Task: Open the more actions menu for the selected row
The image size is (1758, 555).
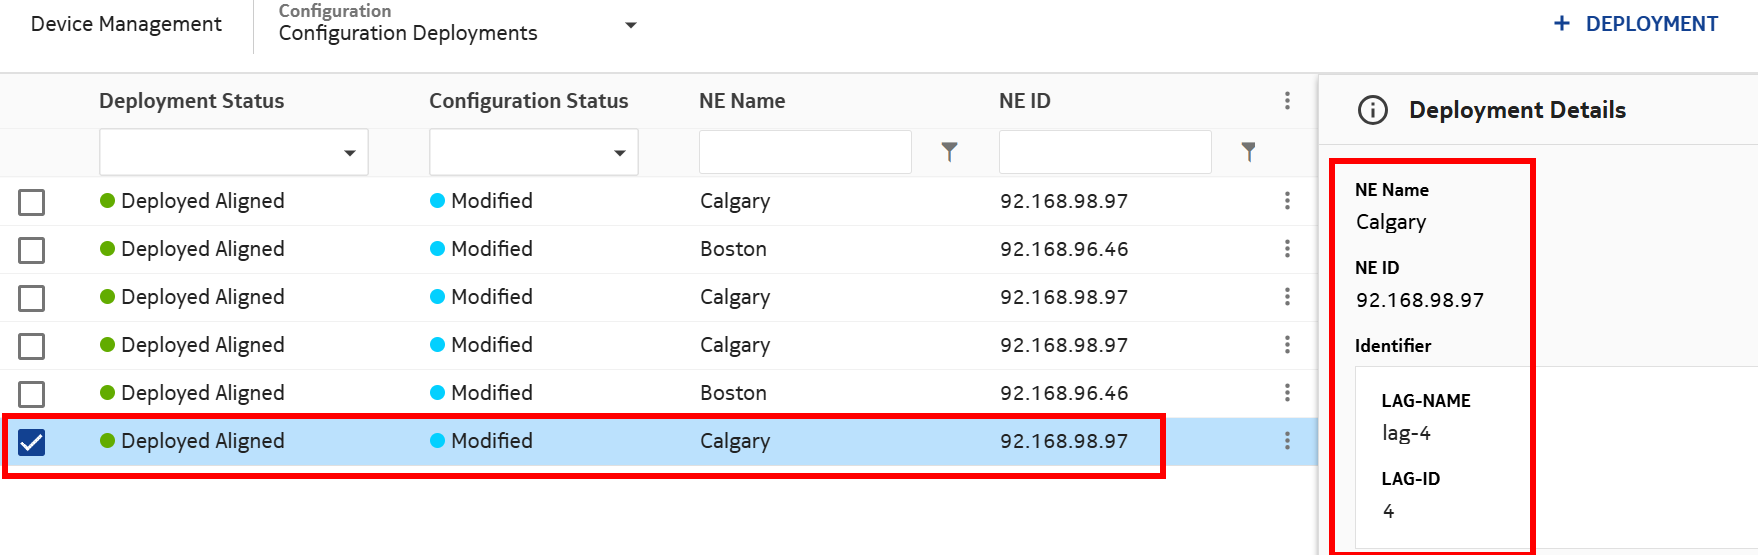Action: tap(1287, 441)
